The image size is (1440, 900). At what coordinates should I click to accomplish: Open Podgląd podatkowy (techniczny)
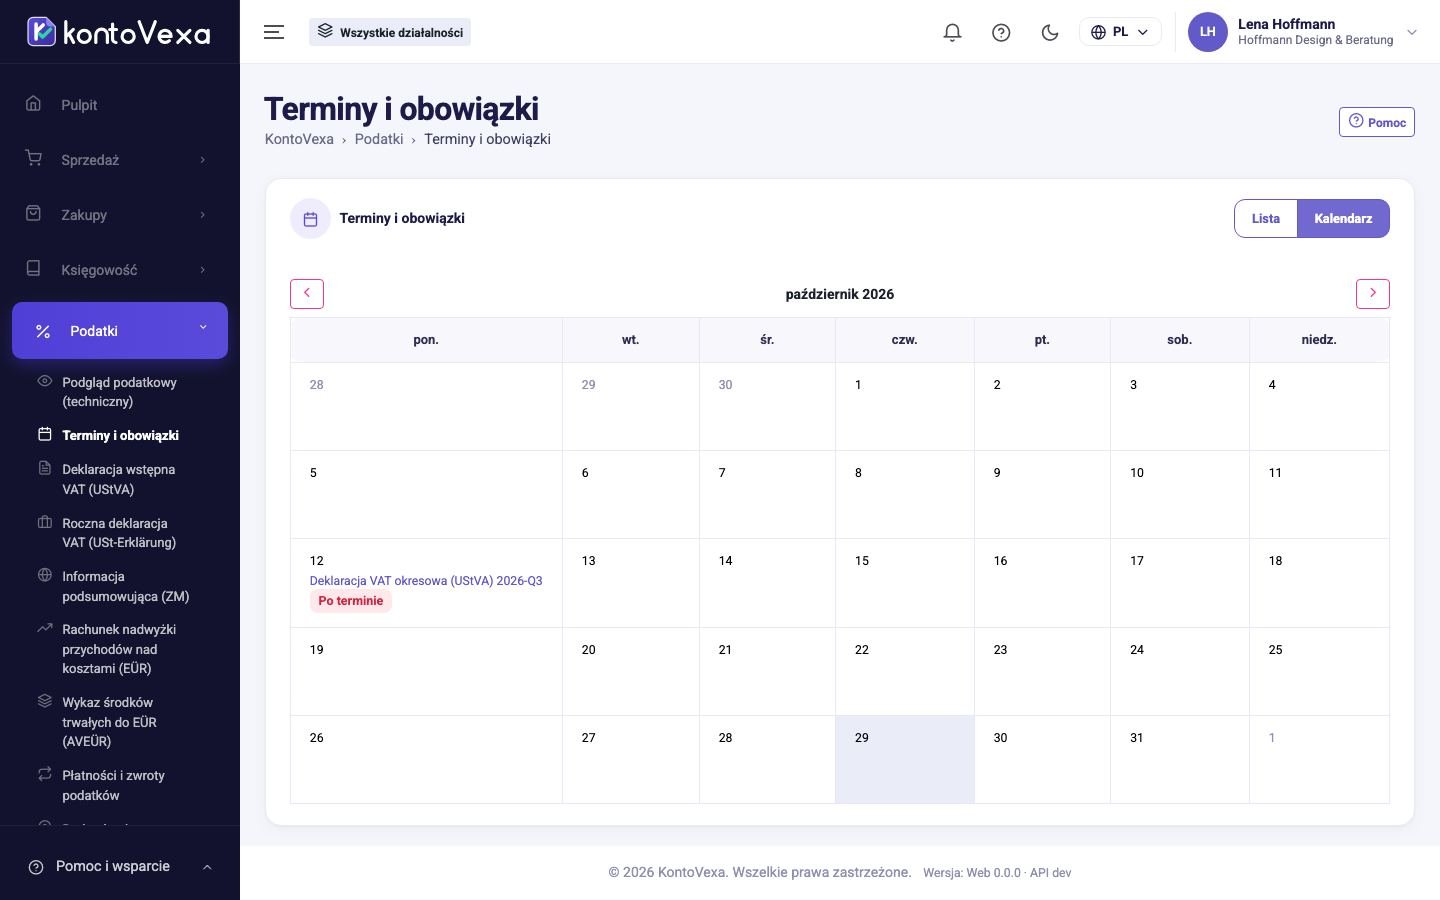[120, 392]
